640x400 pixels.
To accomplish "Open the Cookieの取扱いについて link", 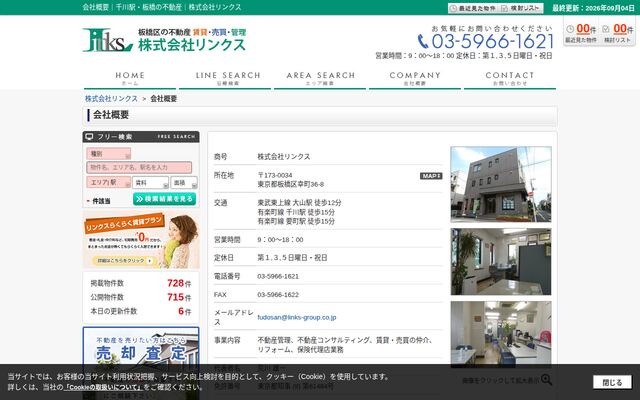I will pos(103,387).
